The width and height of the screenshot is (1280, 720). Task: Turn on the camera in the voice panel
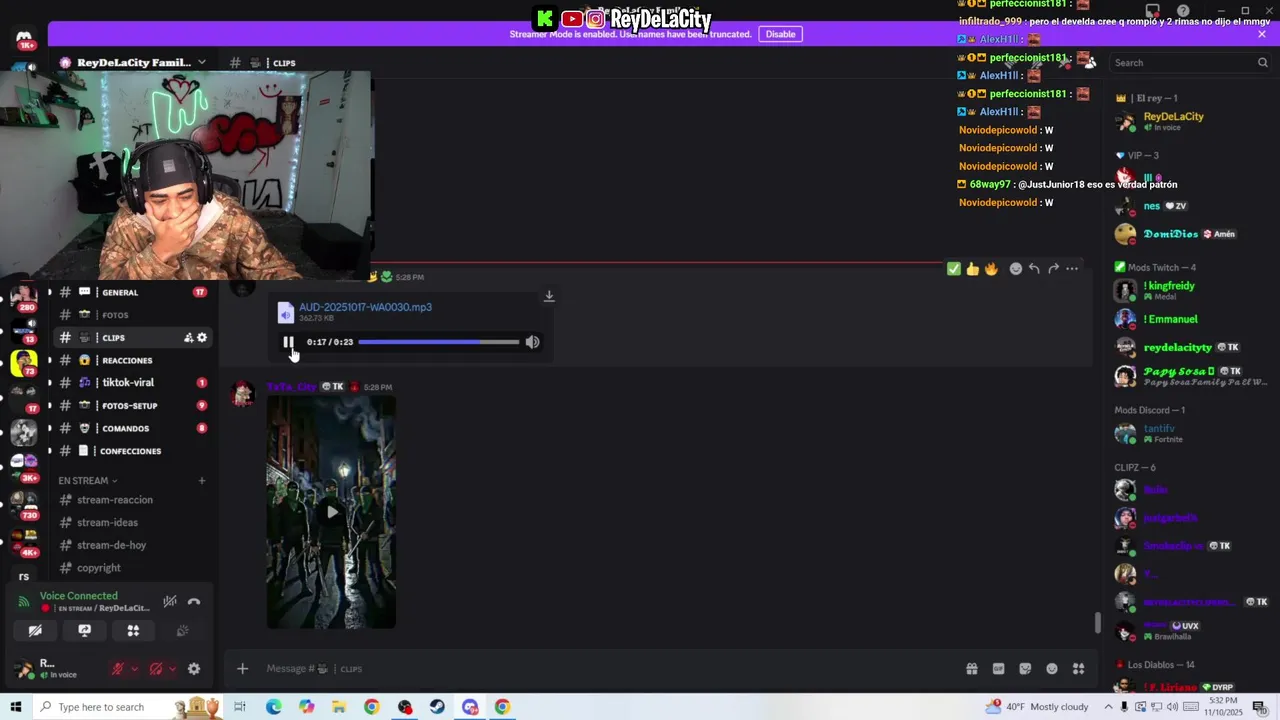(x=35, y=631)
